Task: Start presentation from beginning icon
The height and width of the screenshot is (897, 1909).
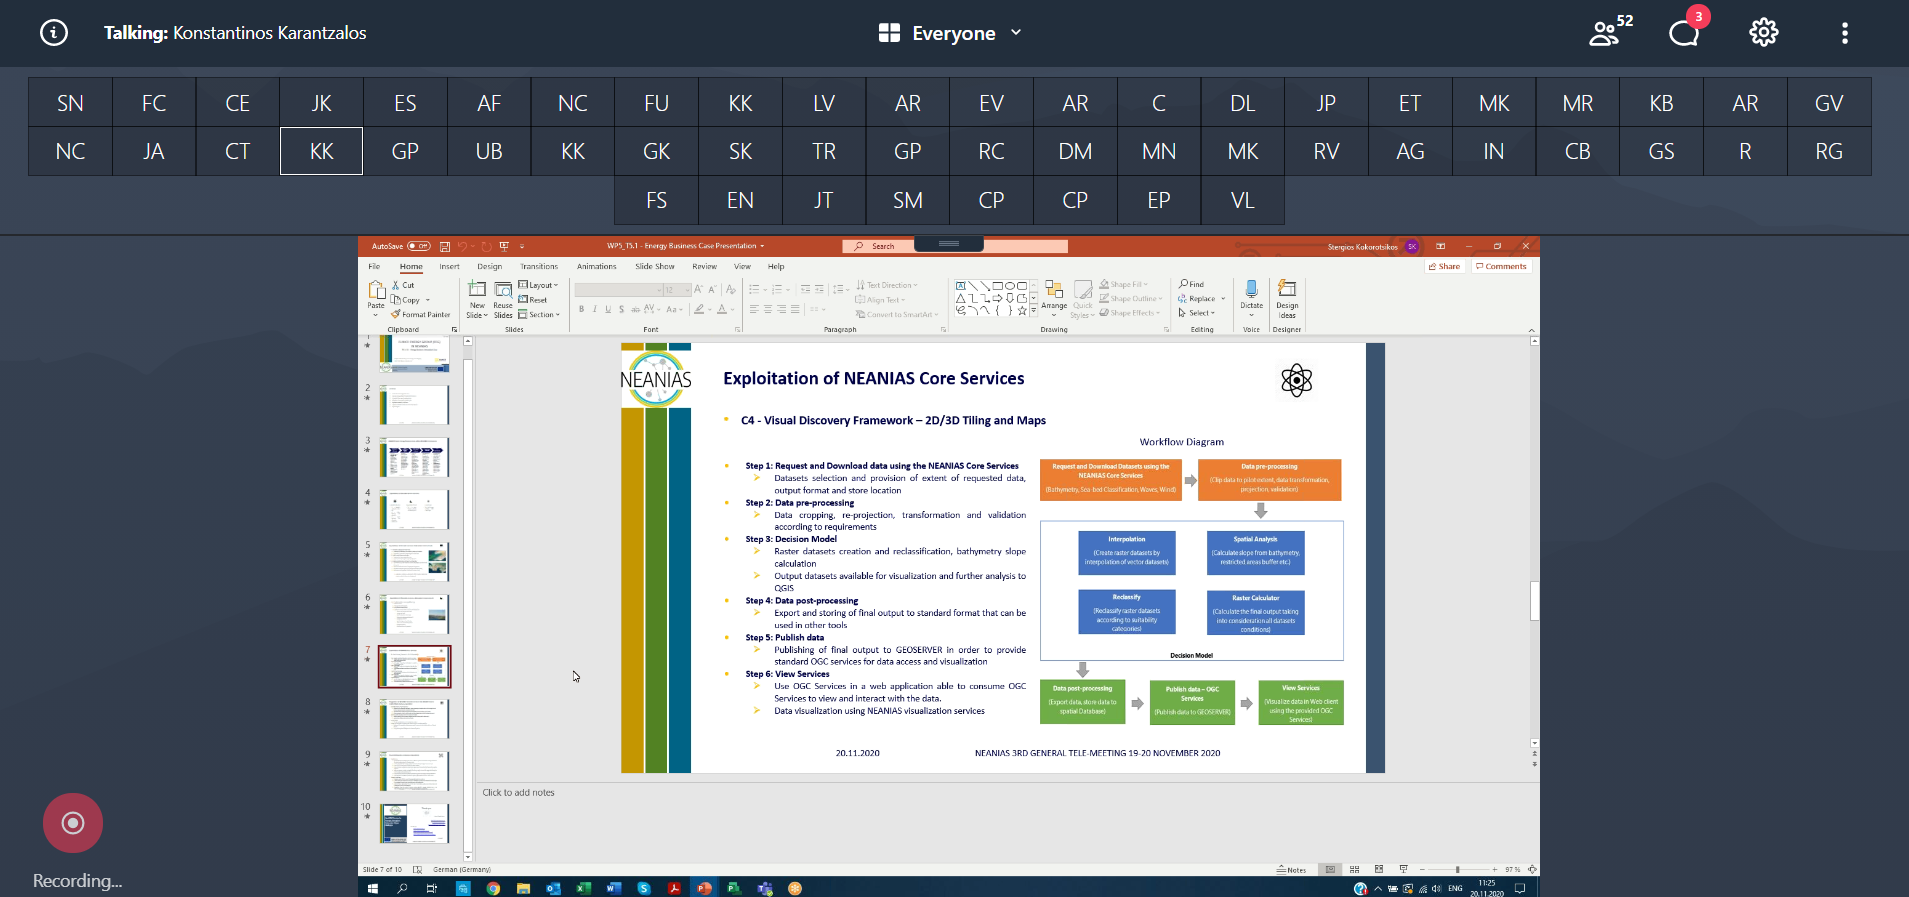Action: 504,246
